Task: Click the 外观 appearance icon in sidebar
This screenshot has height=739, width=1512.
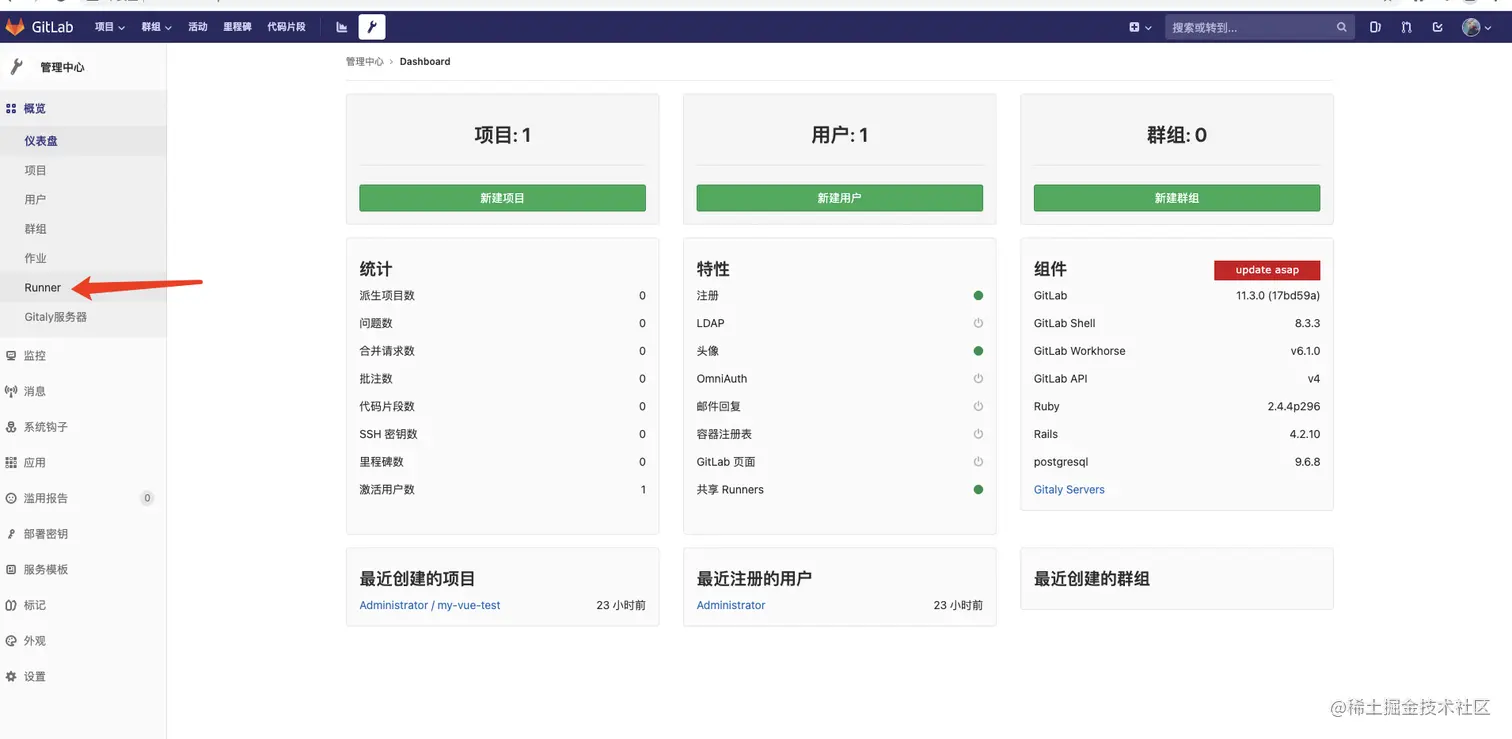Action: (11, 641)
